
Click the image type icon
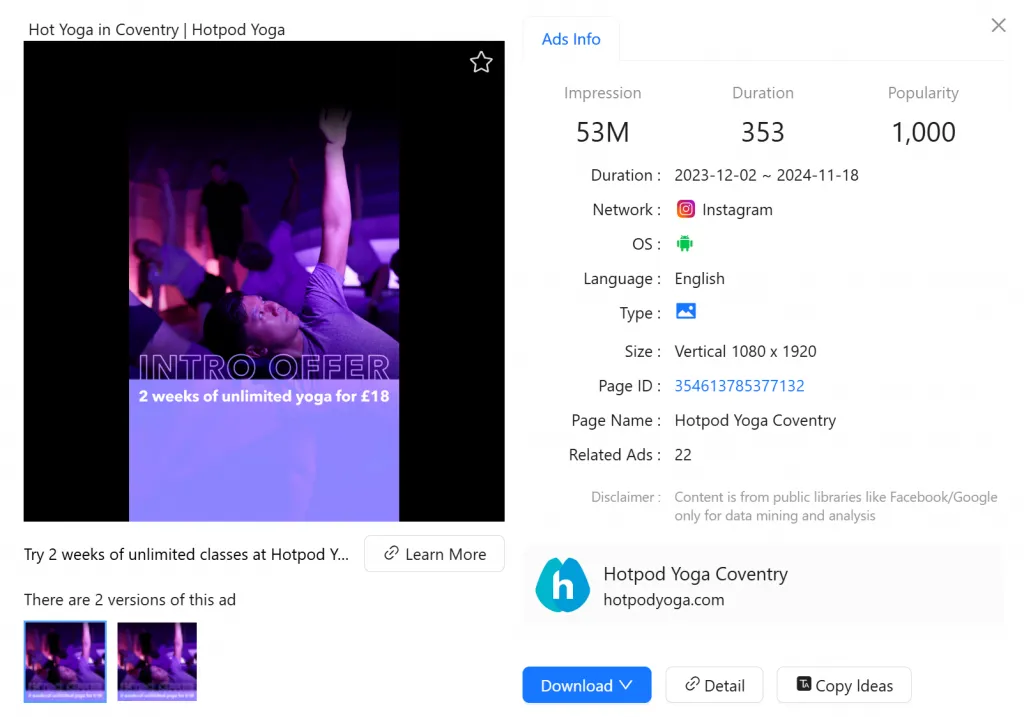pyautogui.click(x=685, y=312)
